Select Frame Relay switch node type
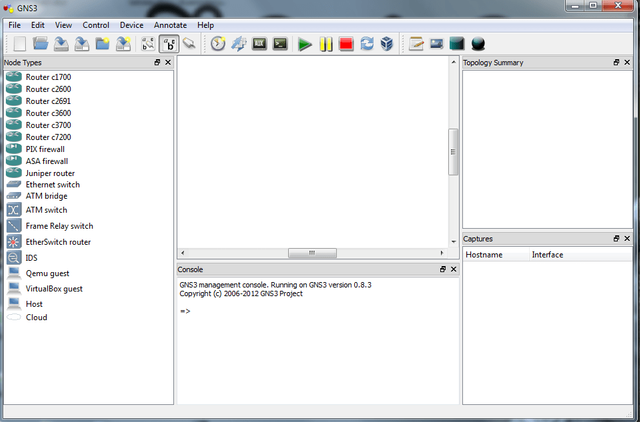The image size is (640, 422). pos(50,226)
